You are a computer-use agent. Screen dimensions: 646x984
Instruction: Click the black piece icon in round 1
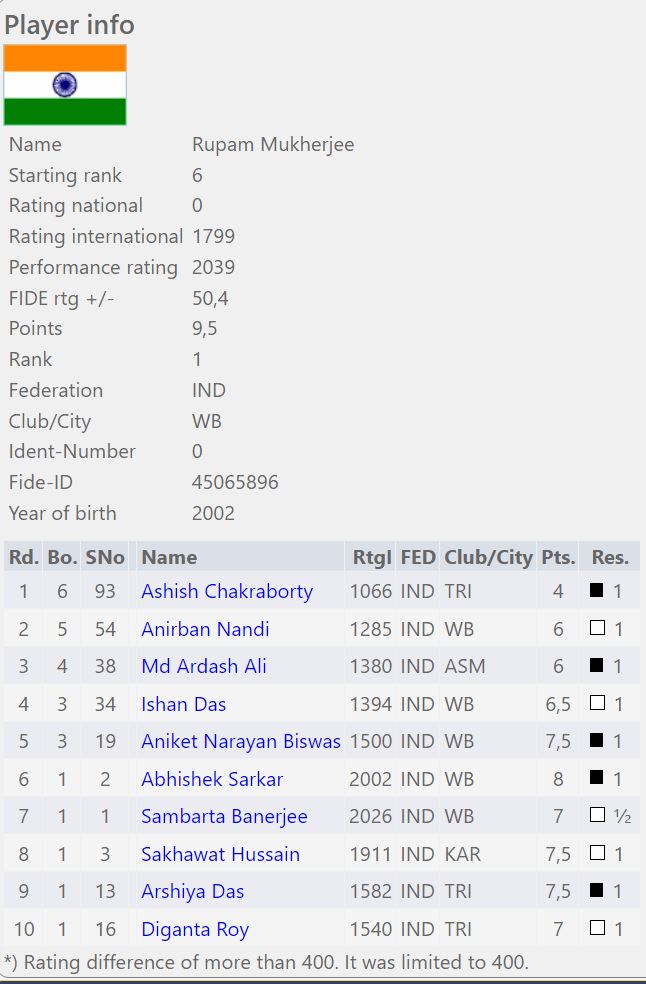pyautogui.click(x=597, y=591)
